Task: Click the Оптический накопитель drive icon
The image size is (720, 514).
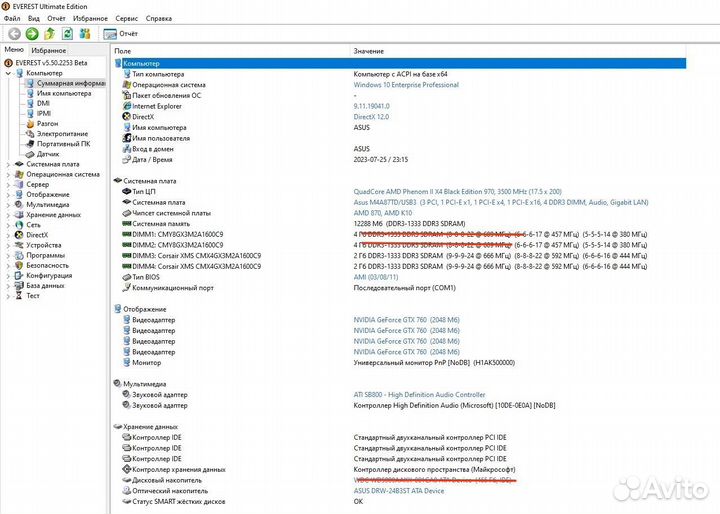Action: click(x=127, y=491)
